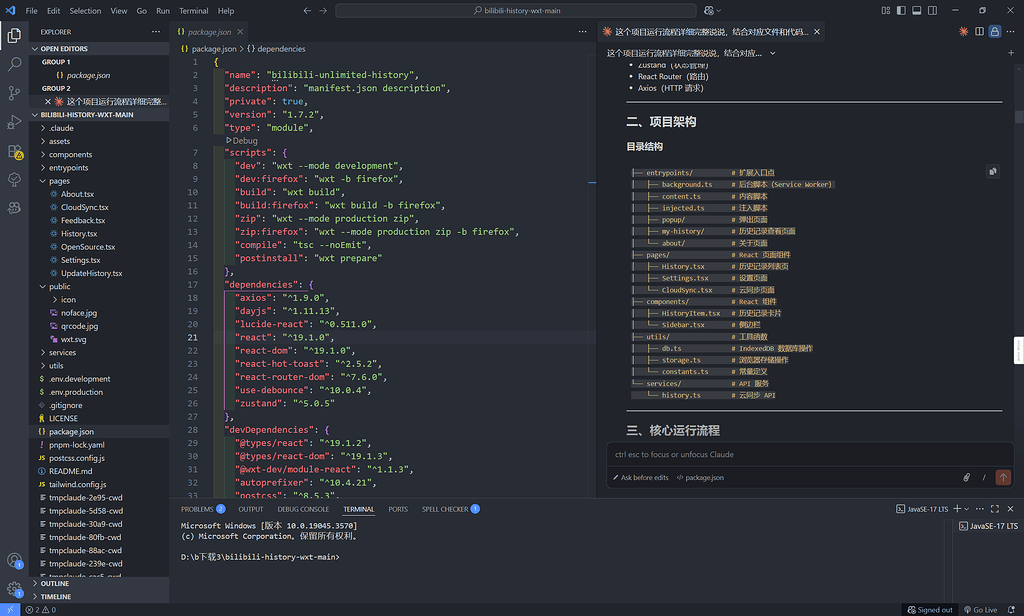Image resolution: width=1024 pixels, height=616 pixels.
Task: Close the Claude conversation tab
Action: click(x=817, y=31)
